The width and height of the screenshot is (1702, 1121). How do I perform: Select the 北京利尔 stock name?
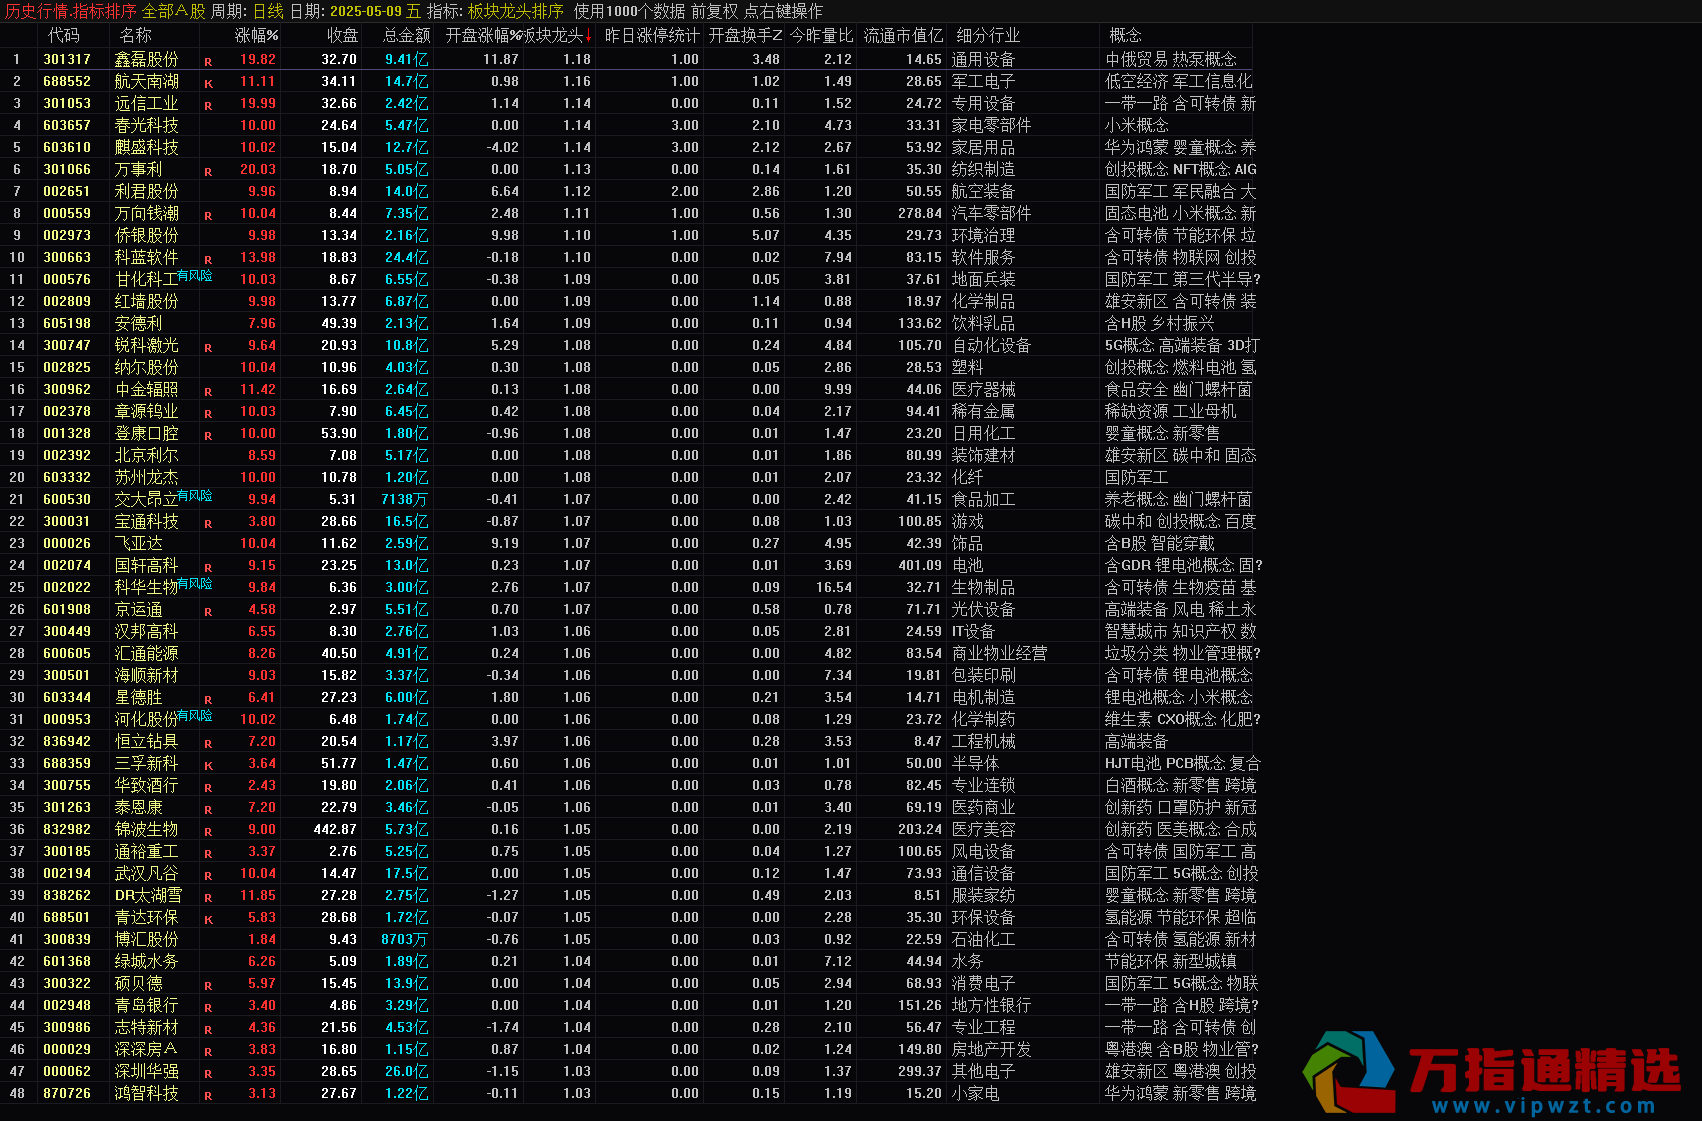click(x=146, y=455)
